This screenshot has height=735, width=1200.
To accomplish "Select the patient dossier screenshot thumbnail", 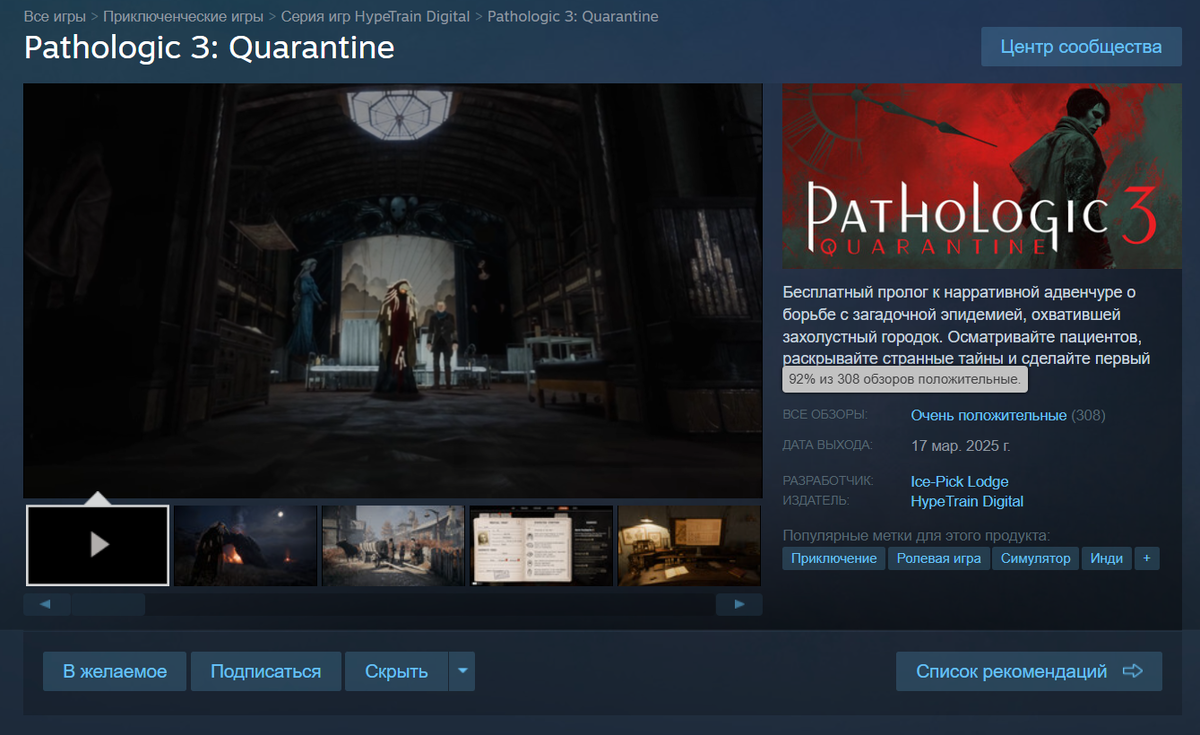I will tap(541, 545).
